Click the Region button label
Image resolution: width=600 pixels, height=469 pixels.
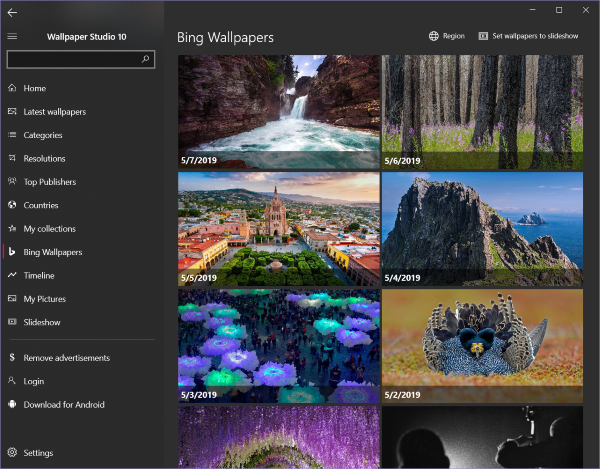coord(454,36)
